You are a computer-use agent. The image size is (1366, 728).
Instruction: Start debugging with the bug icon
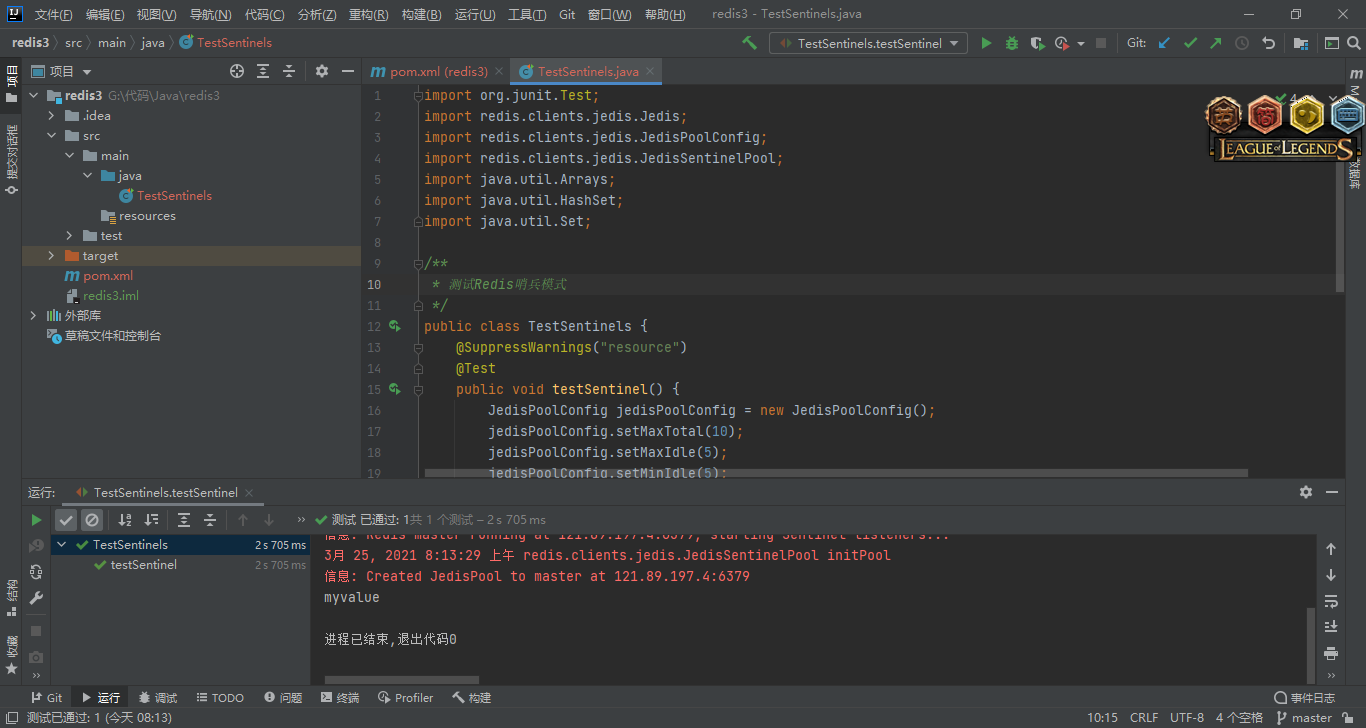point(1011,43)
